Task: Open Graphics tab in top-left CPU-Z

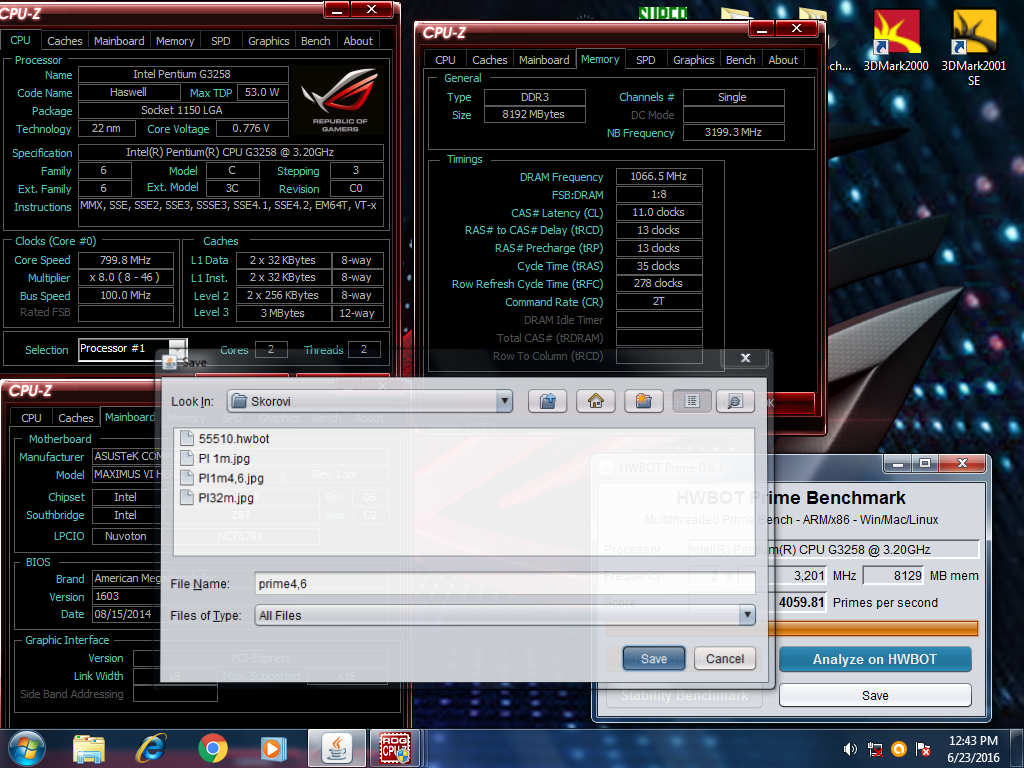Action: point(268,40)
